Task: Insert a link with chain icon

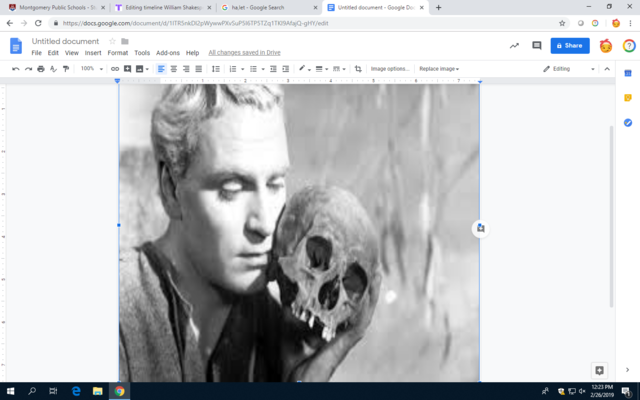Action: point(115,69)
